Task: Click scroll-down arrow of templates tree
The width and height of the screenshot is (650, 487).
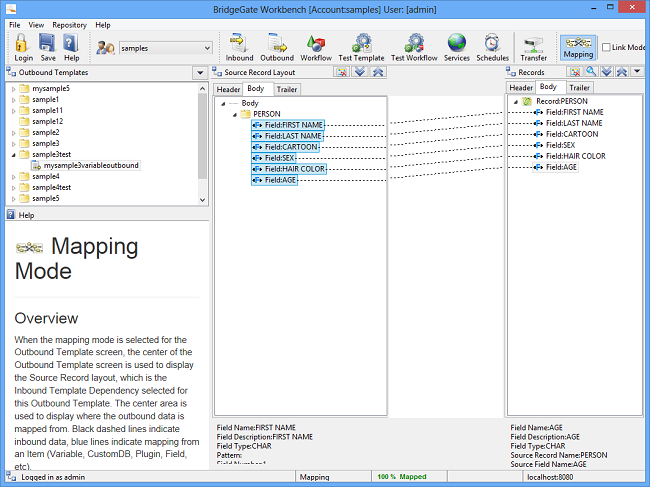Action: click(202, 200)
